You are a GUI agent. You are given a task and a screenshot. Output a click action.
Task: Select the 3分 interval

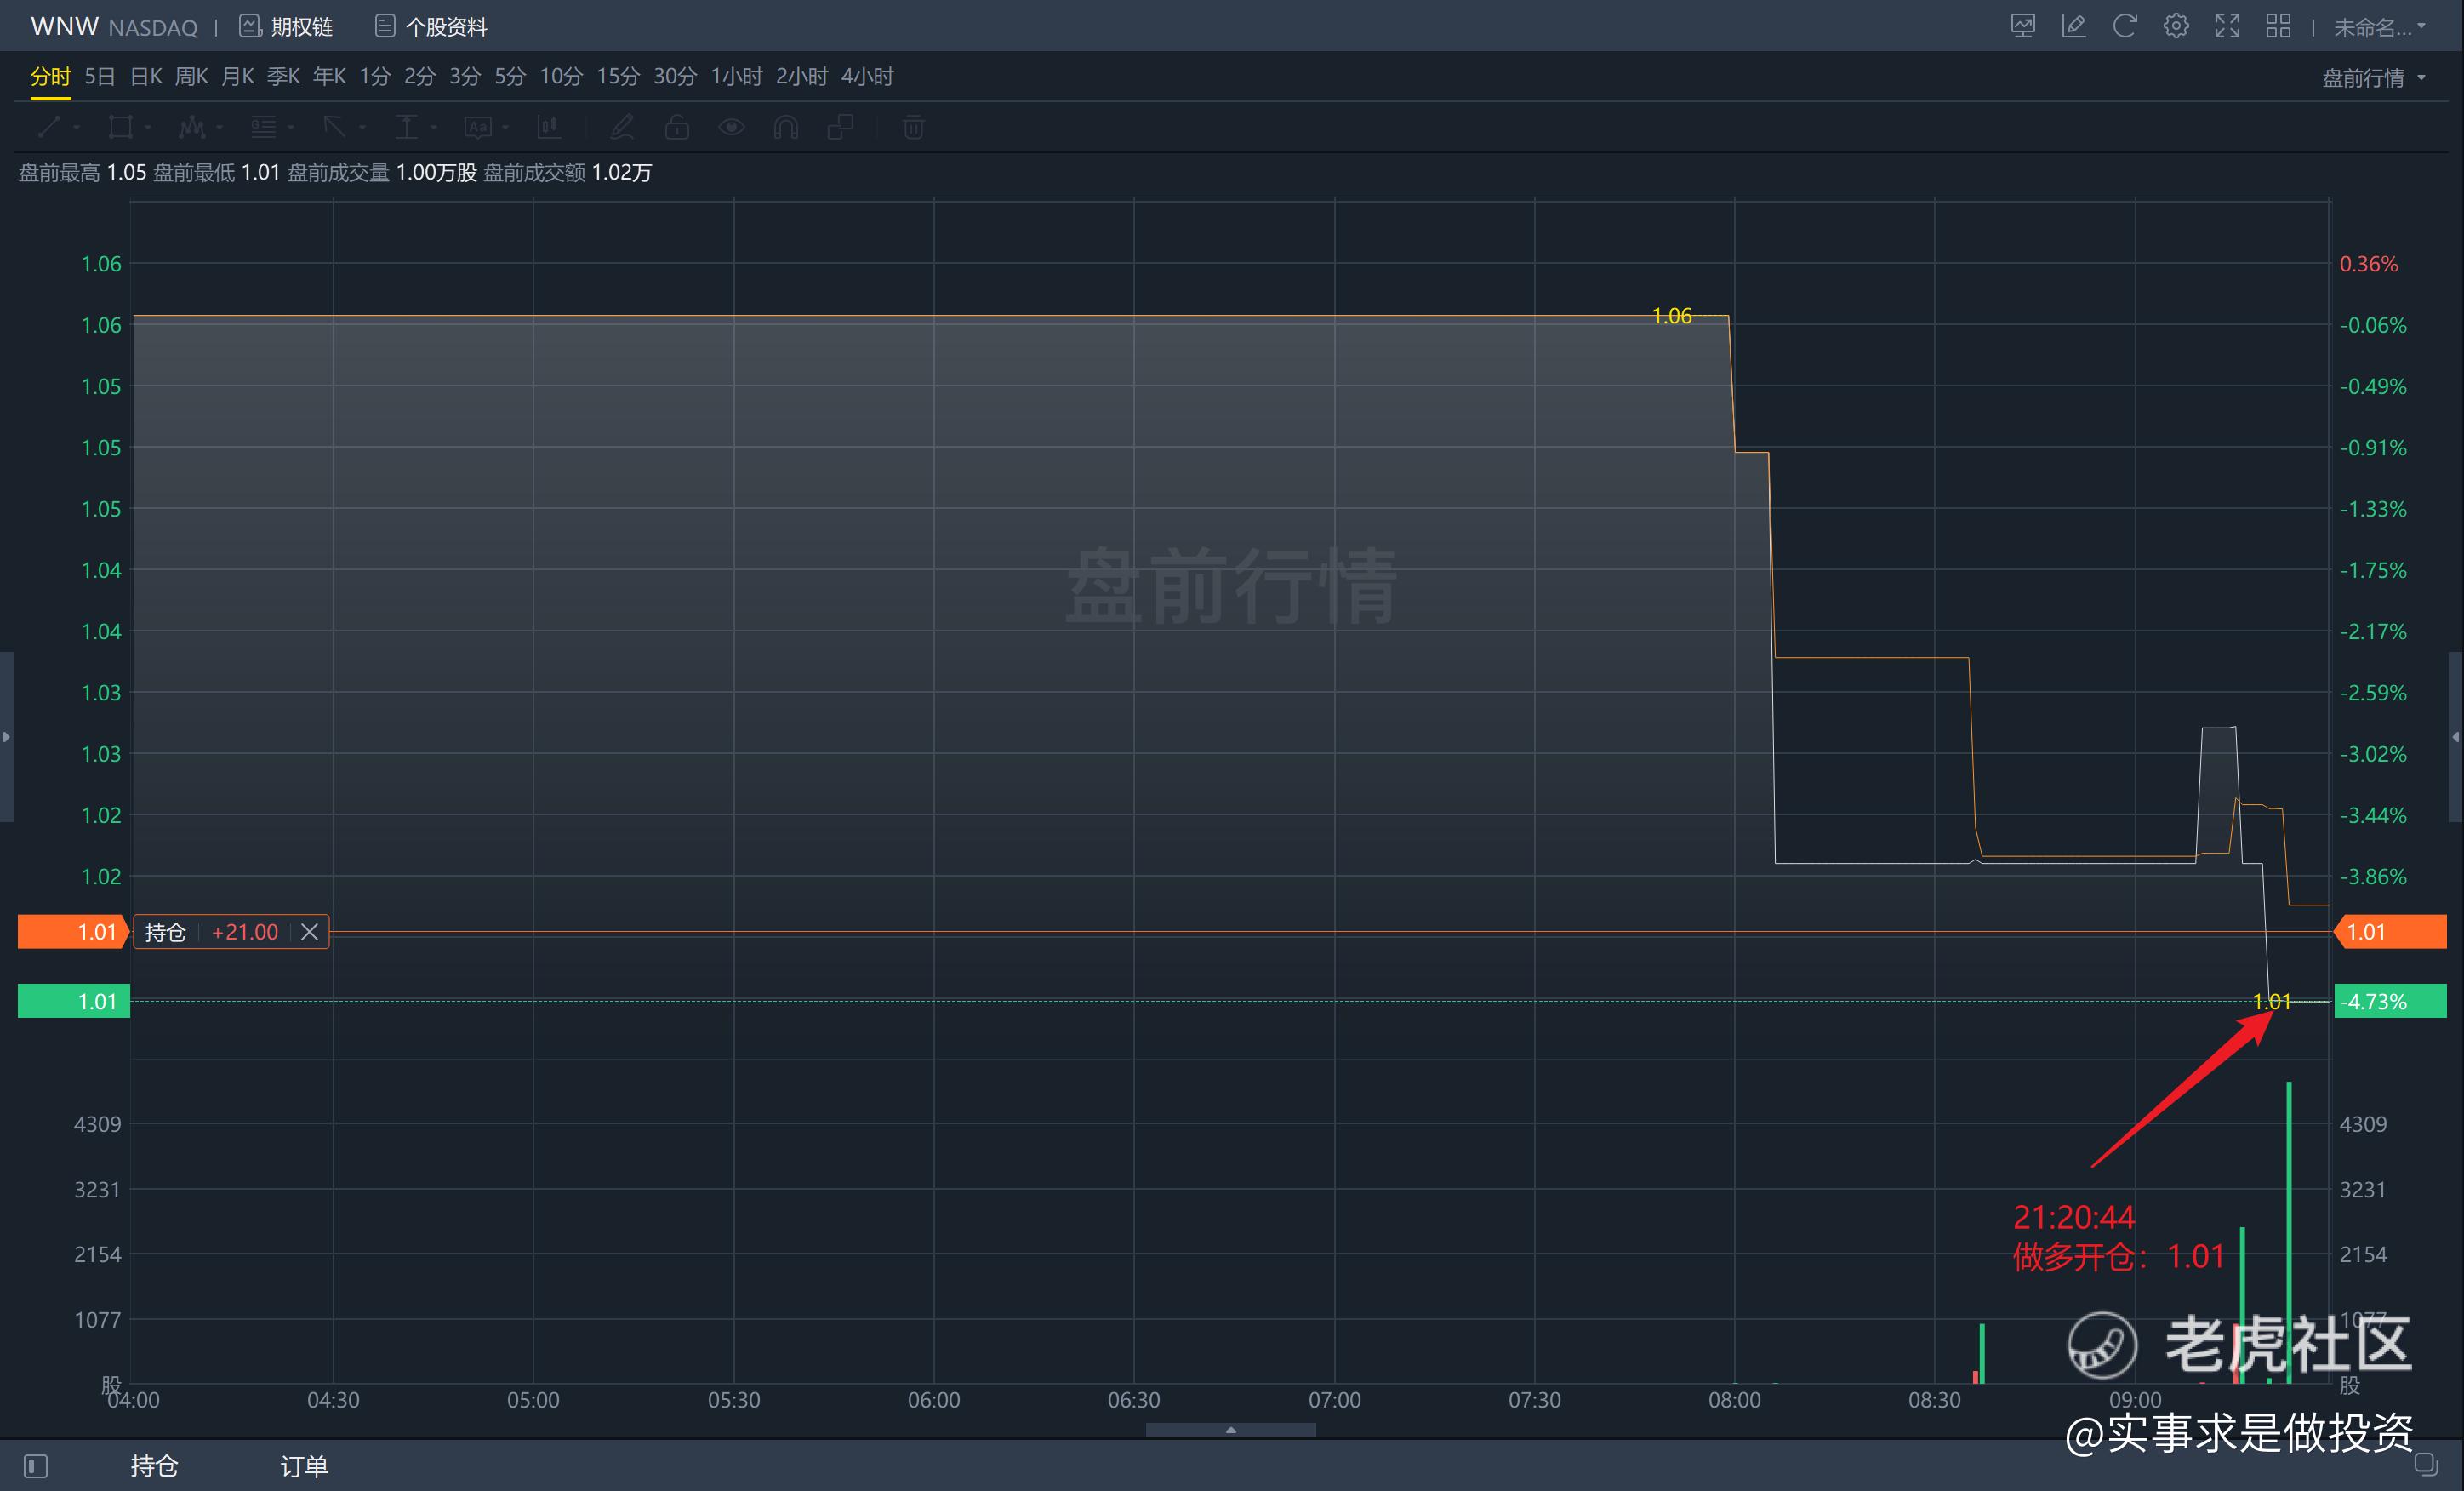[464, 77]
